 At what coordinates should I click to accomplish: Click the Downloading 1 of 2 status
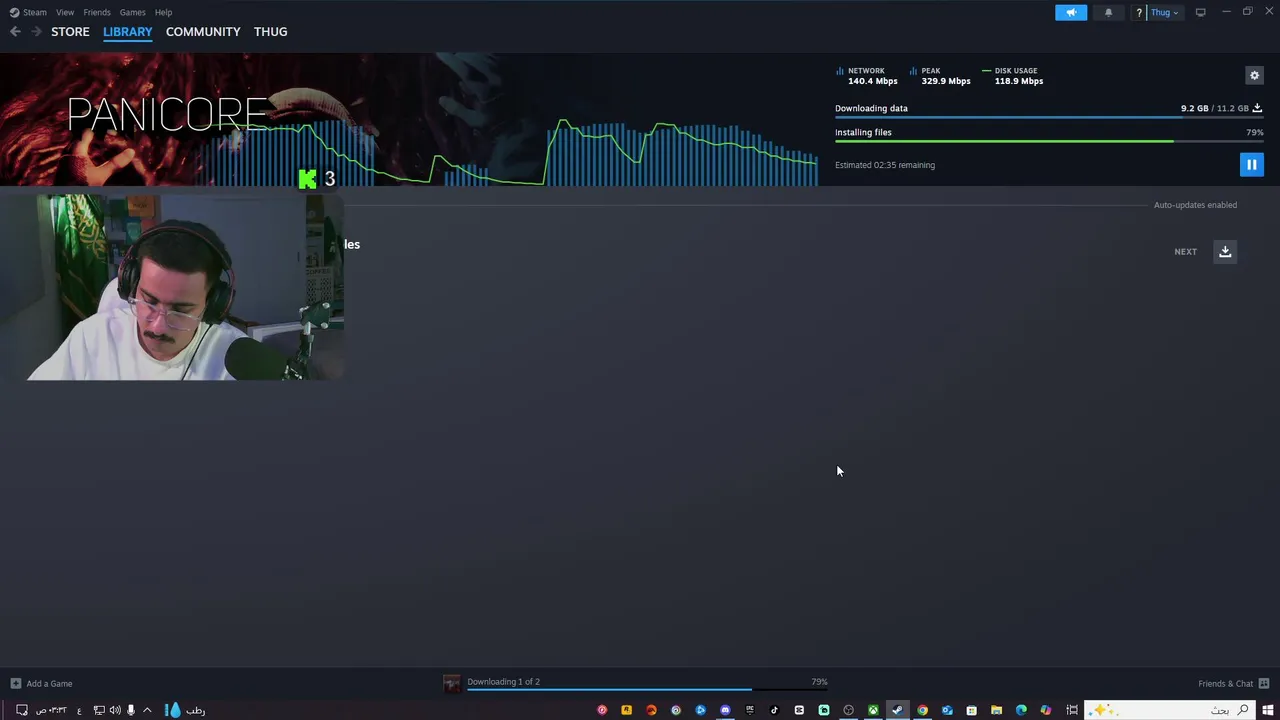point(503,681)
